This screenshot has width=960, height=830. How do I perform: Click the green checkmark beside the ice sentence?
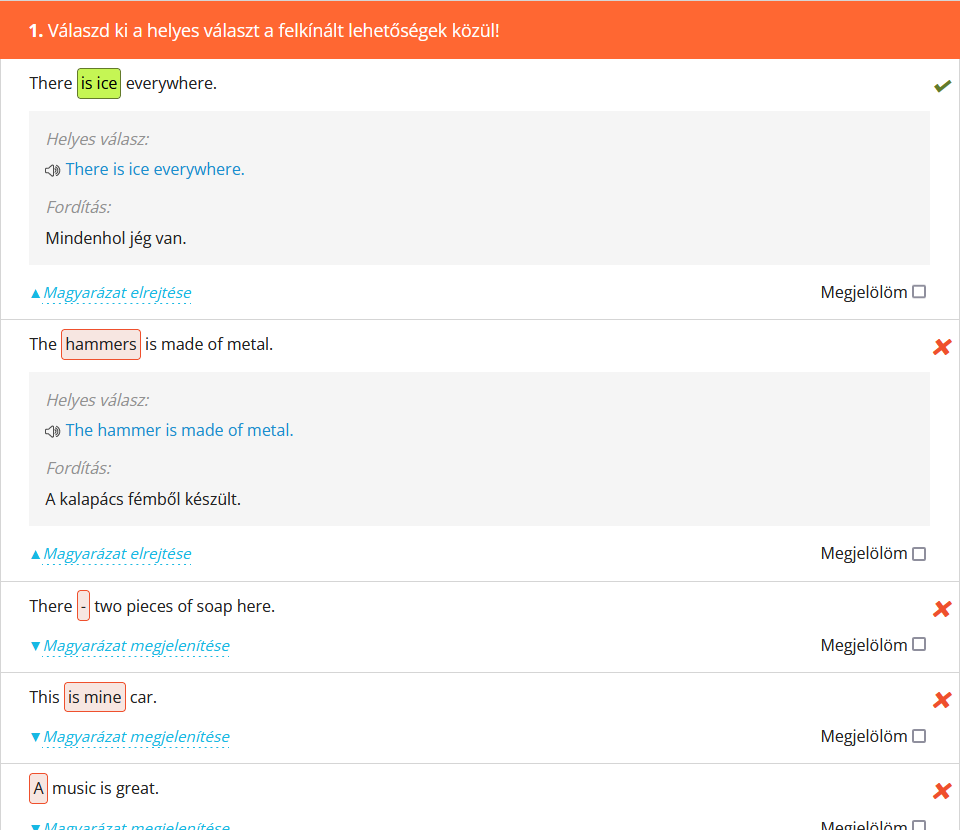click(x=941, y=86)
